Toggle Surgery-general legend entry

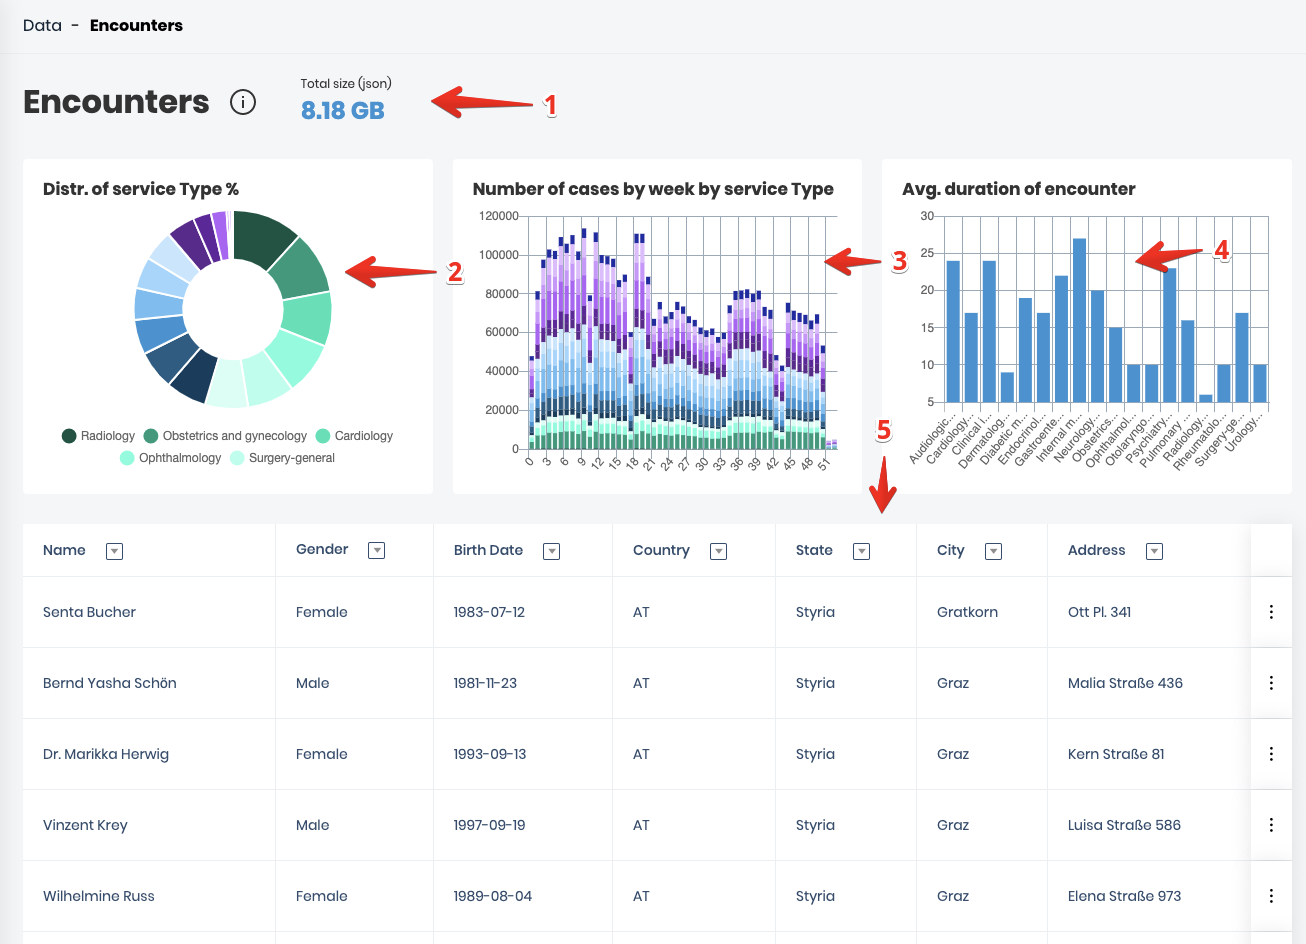pos(282,458)
